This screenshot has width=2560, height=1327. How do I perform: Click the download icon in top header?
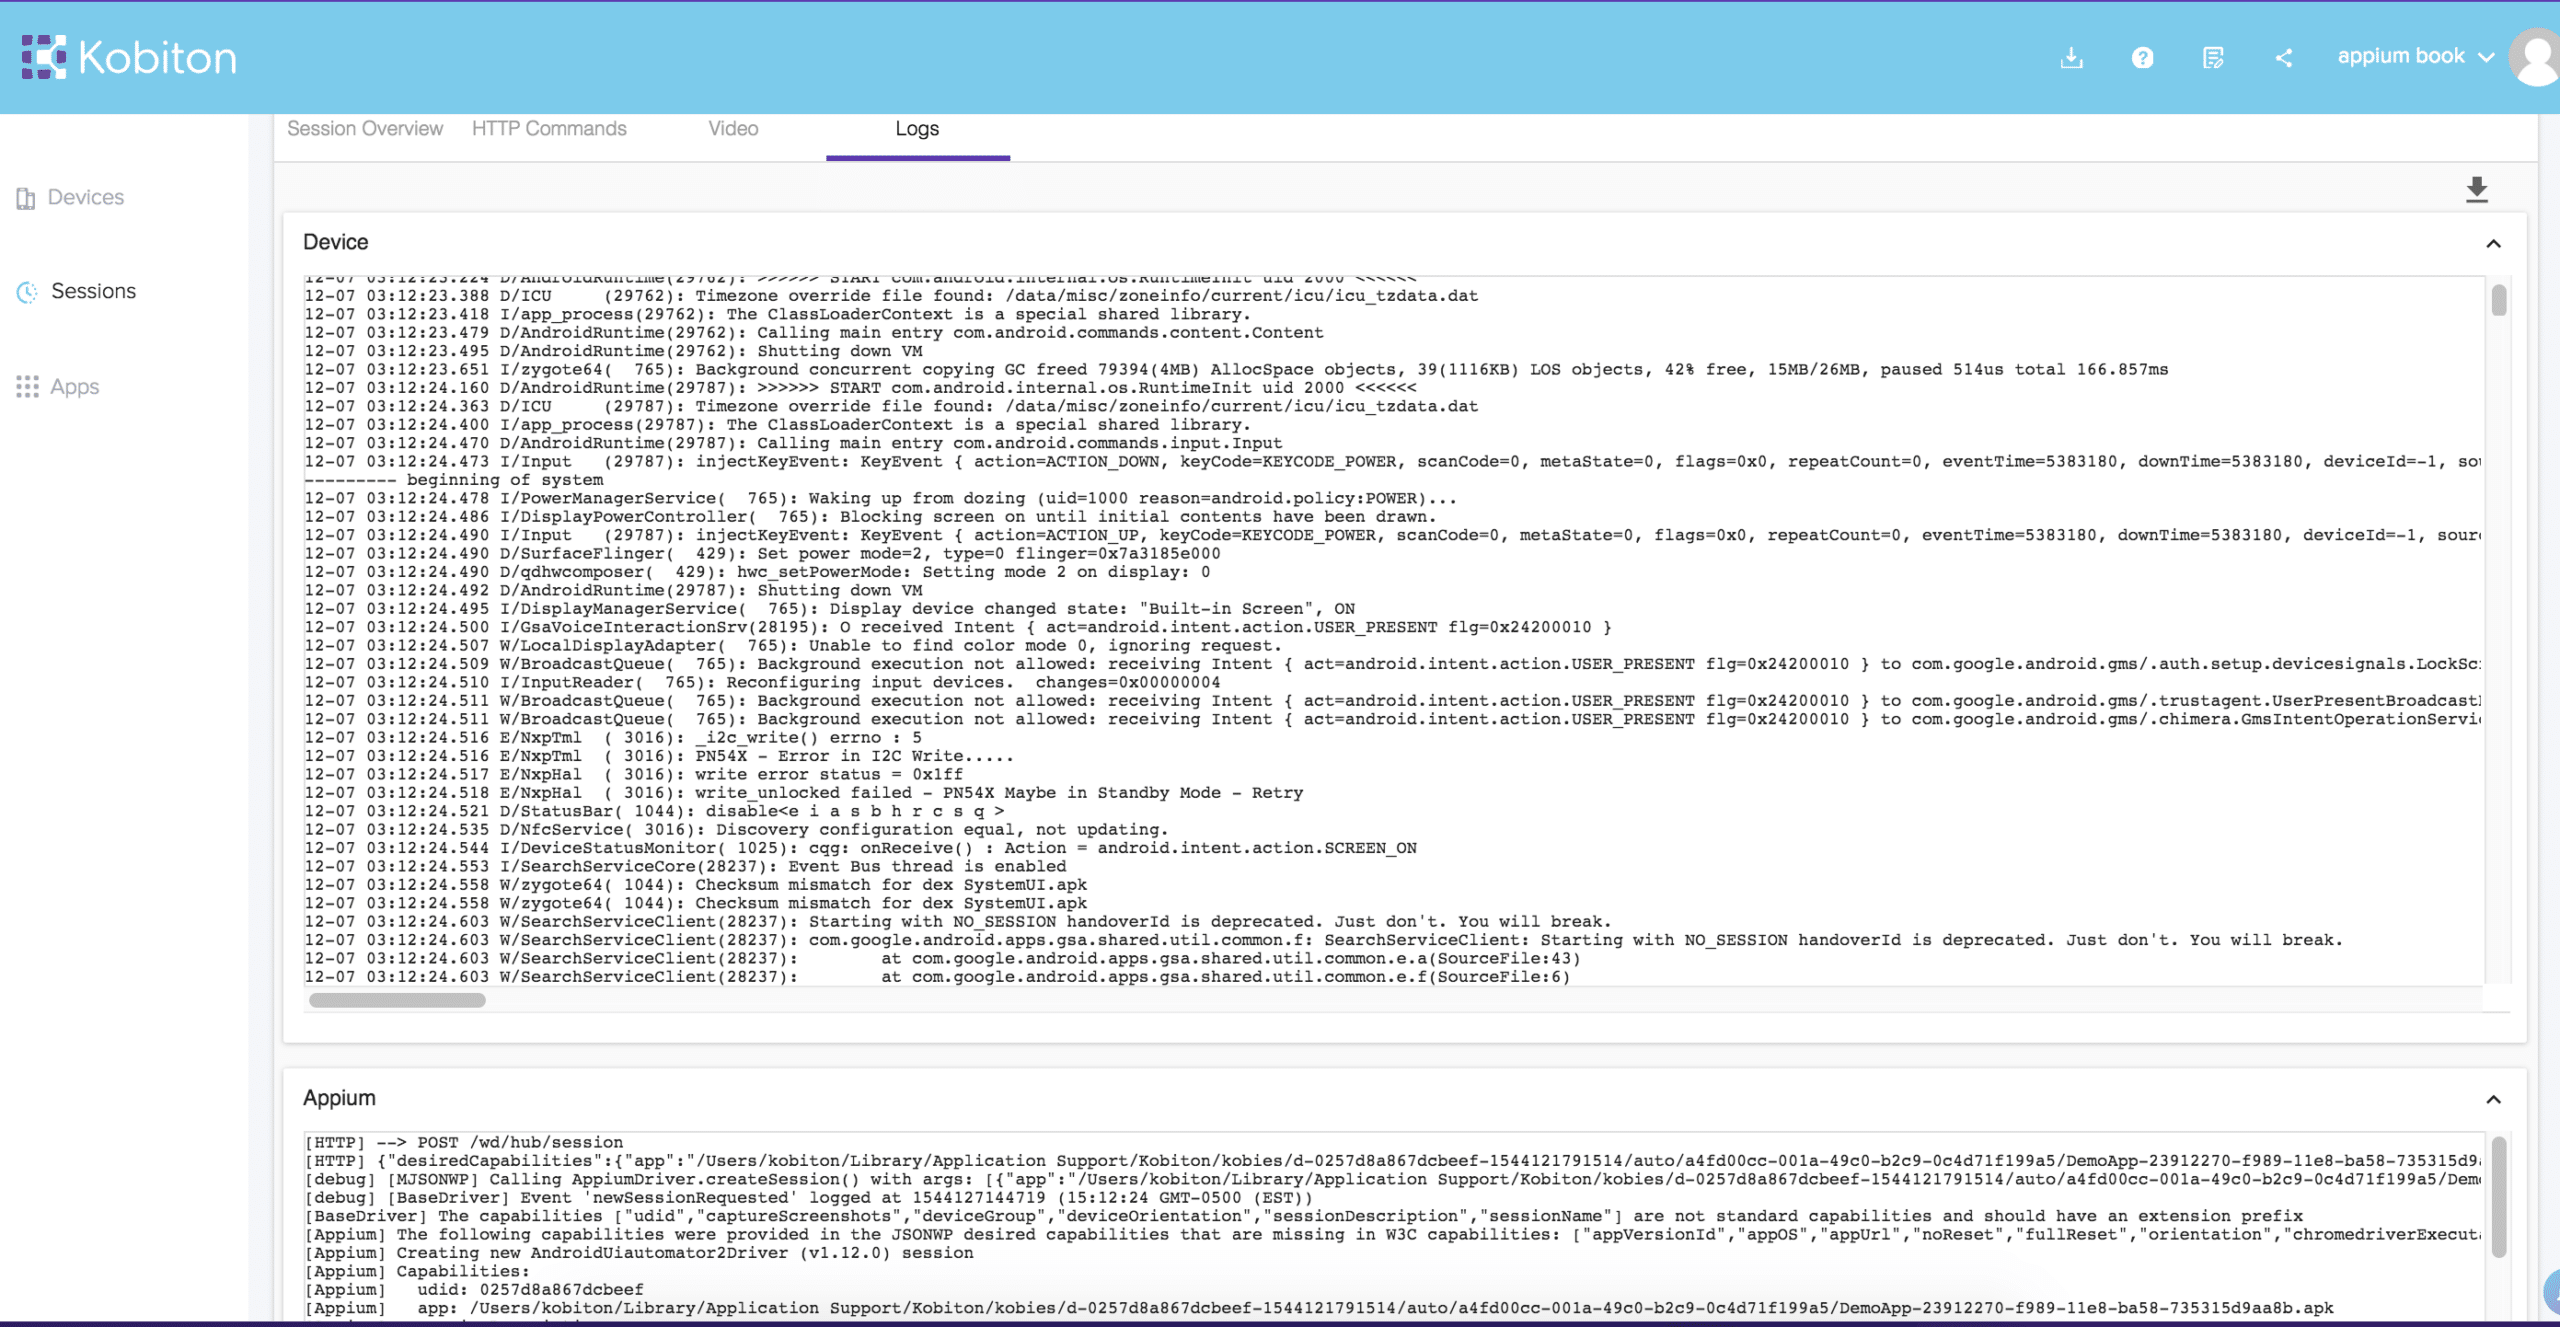tap(2071, 58)
